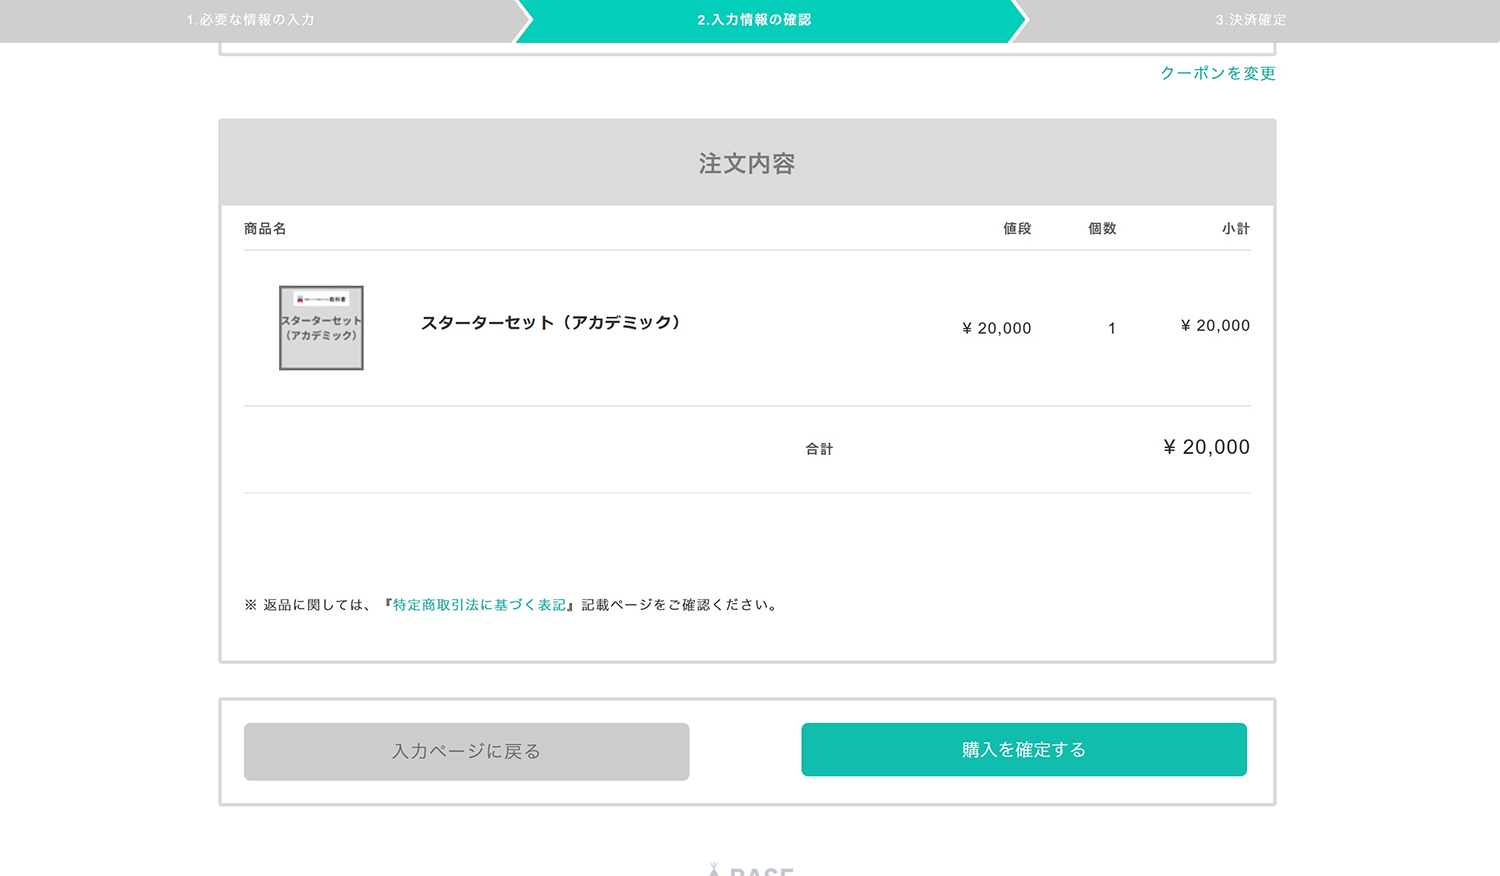The width and height of the screenshot is (1500, 876).
Task: Click the 値段 column header
Action: click(x=1017, y=228)
